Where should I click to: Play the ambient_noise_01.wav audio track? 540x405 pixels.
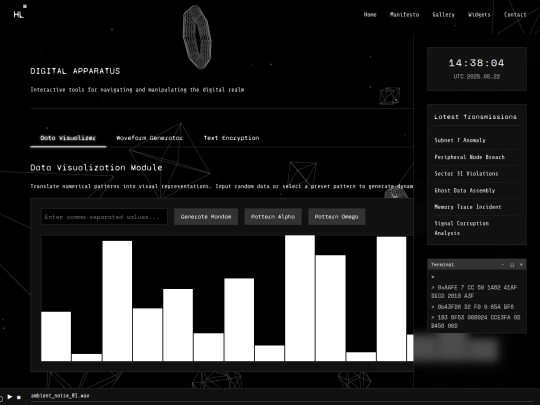click(x=10, y=397)
